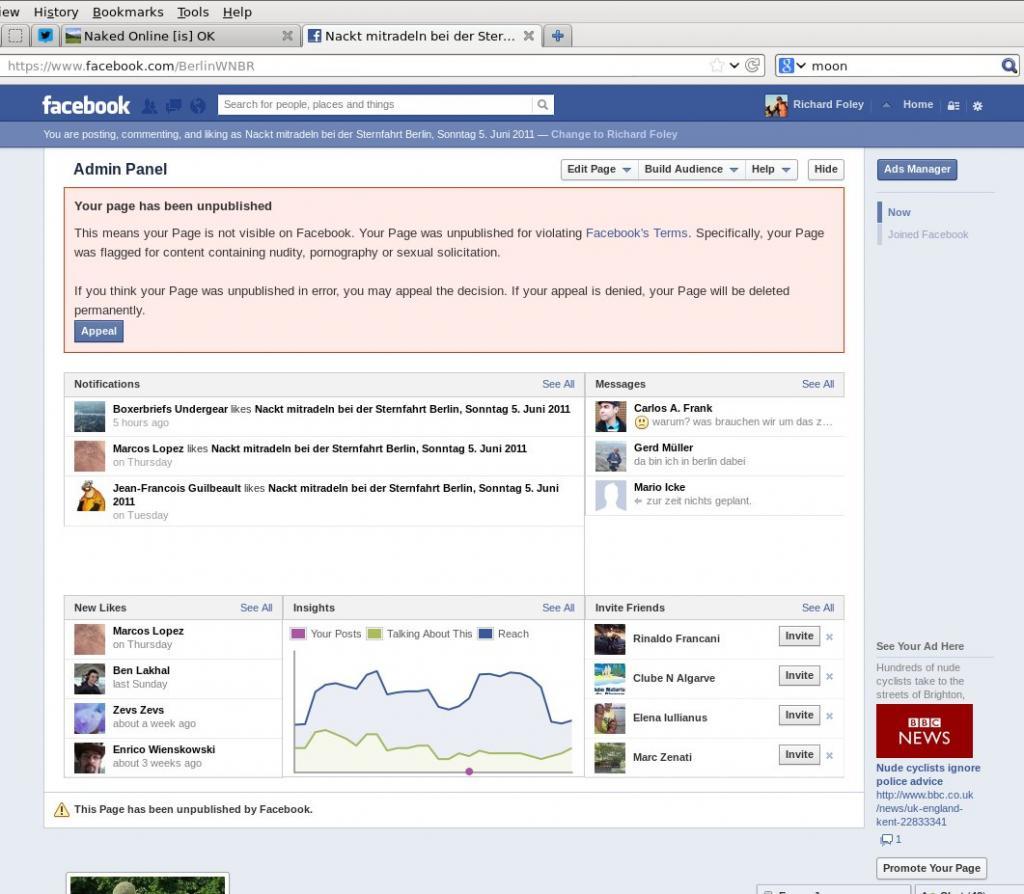This screenshot has height=894, width=1024.
Task: Click the BBC News ad image
Action: (924, 731)
